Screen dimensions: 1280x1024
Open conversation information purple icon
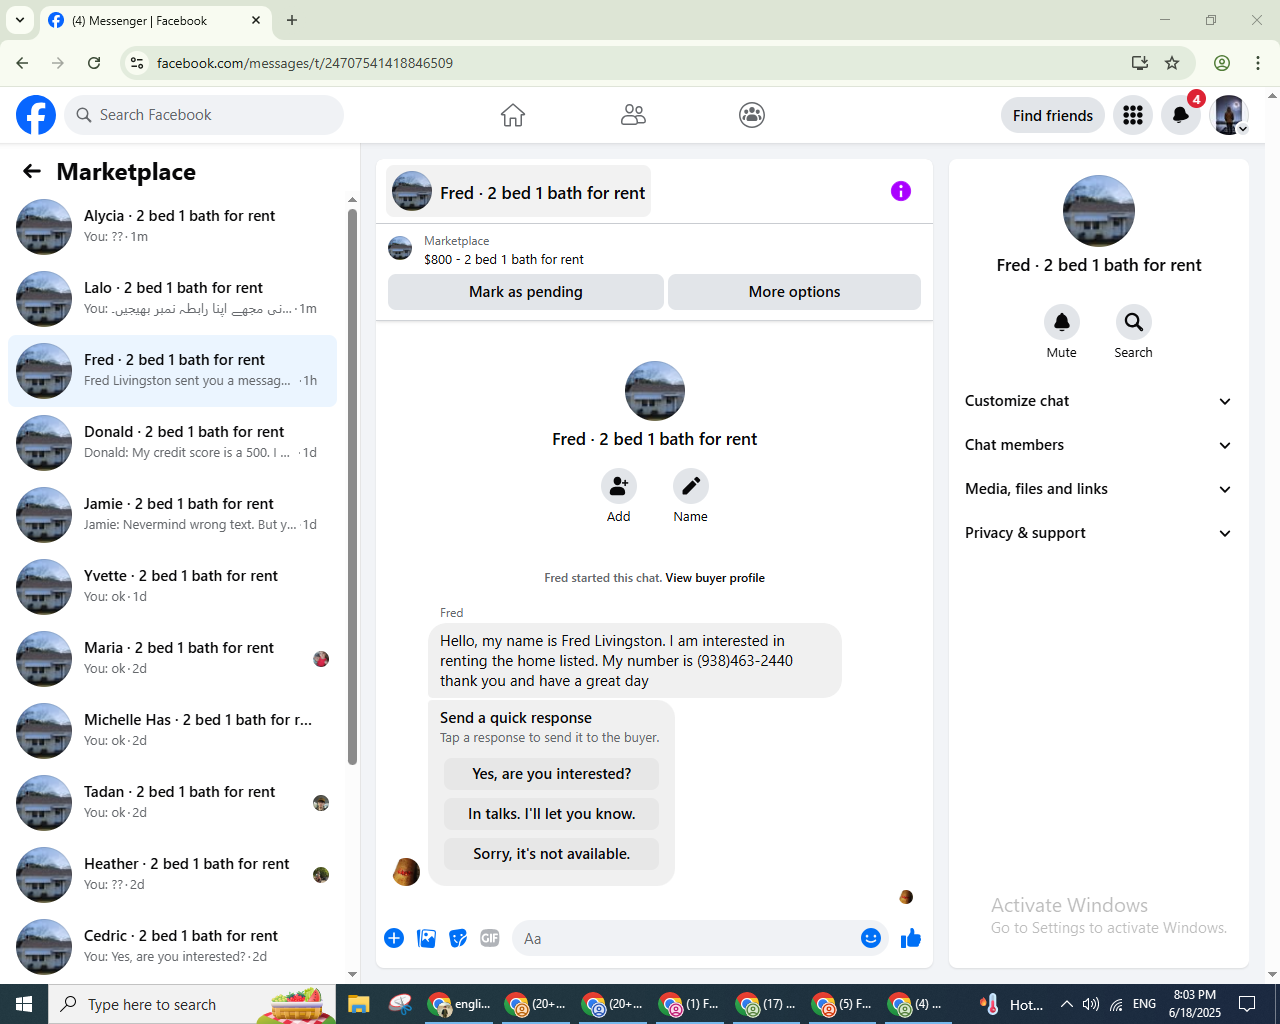tap(901, 191)
